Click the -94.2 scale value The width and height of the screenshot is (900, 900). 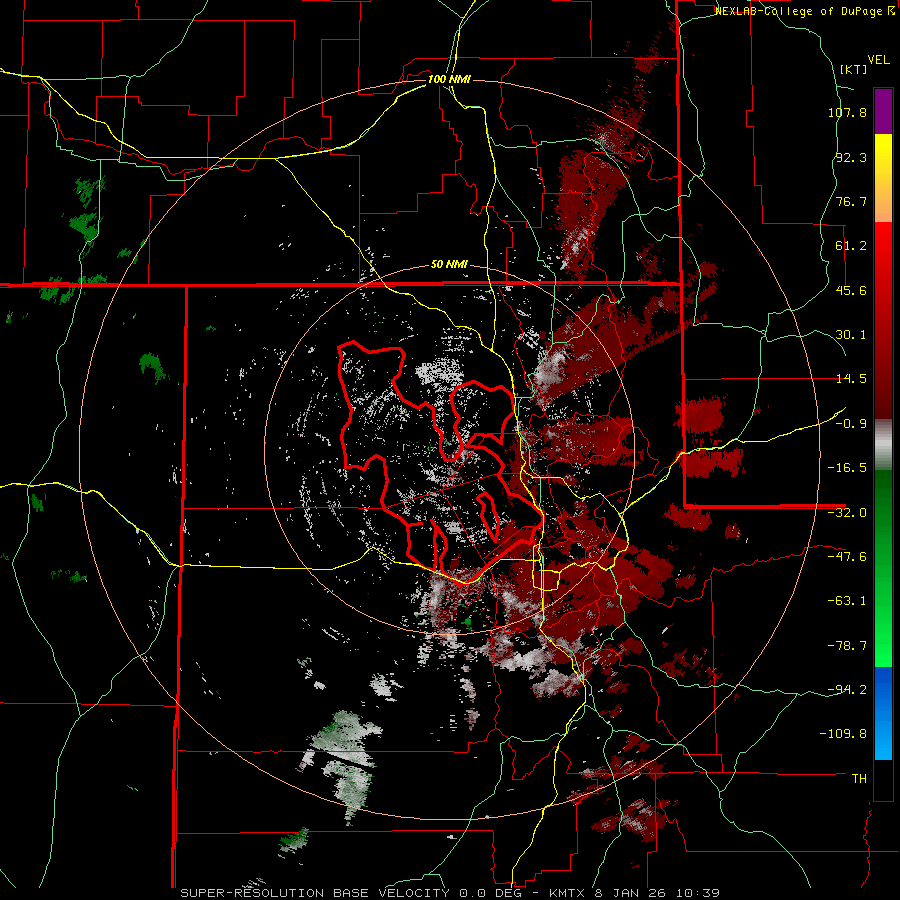pos(847,689)
